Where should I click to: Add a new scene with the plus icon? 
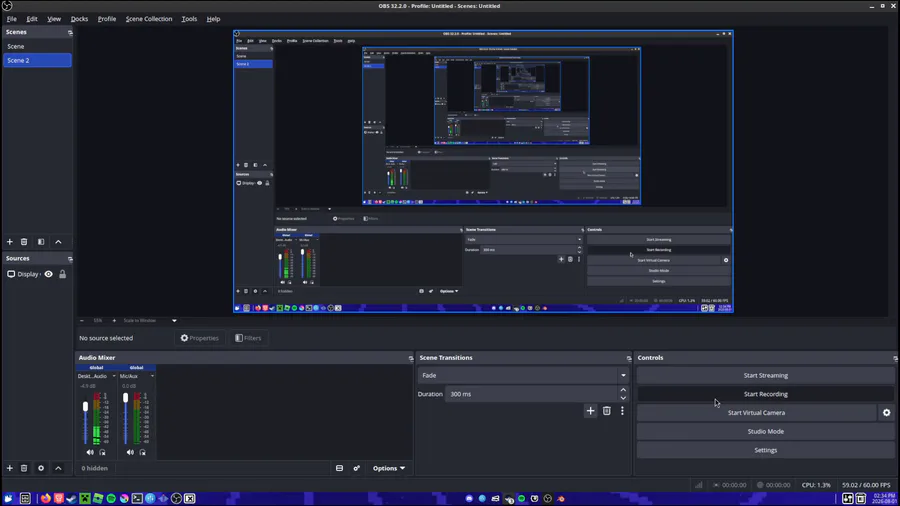[x=10, y=242]
